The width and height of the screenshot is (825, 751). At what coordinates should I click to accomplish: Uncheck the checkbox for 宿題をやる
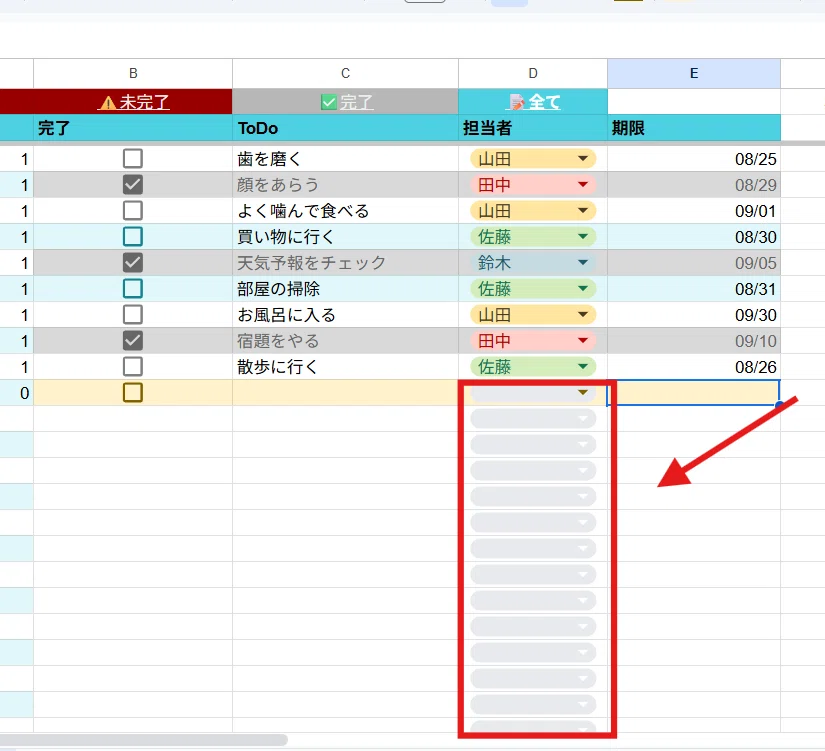click(133, 341)
